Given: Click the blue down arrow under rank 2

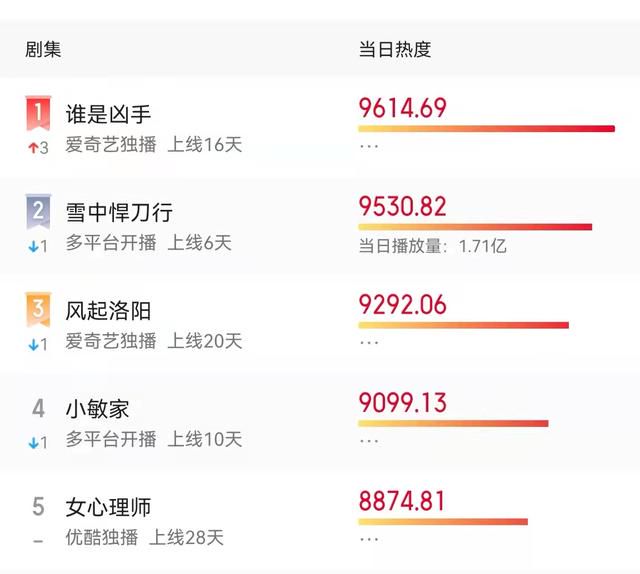Looking at the screenshot, I should click(33, 246).
